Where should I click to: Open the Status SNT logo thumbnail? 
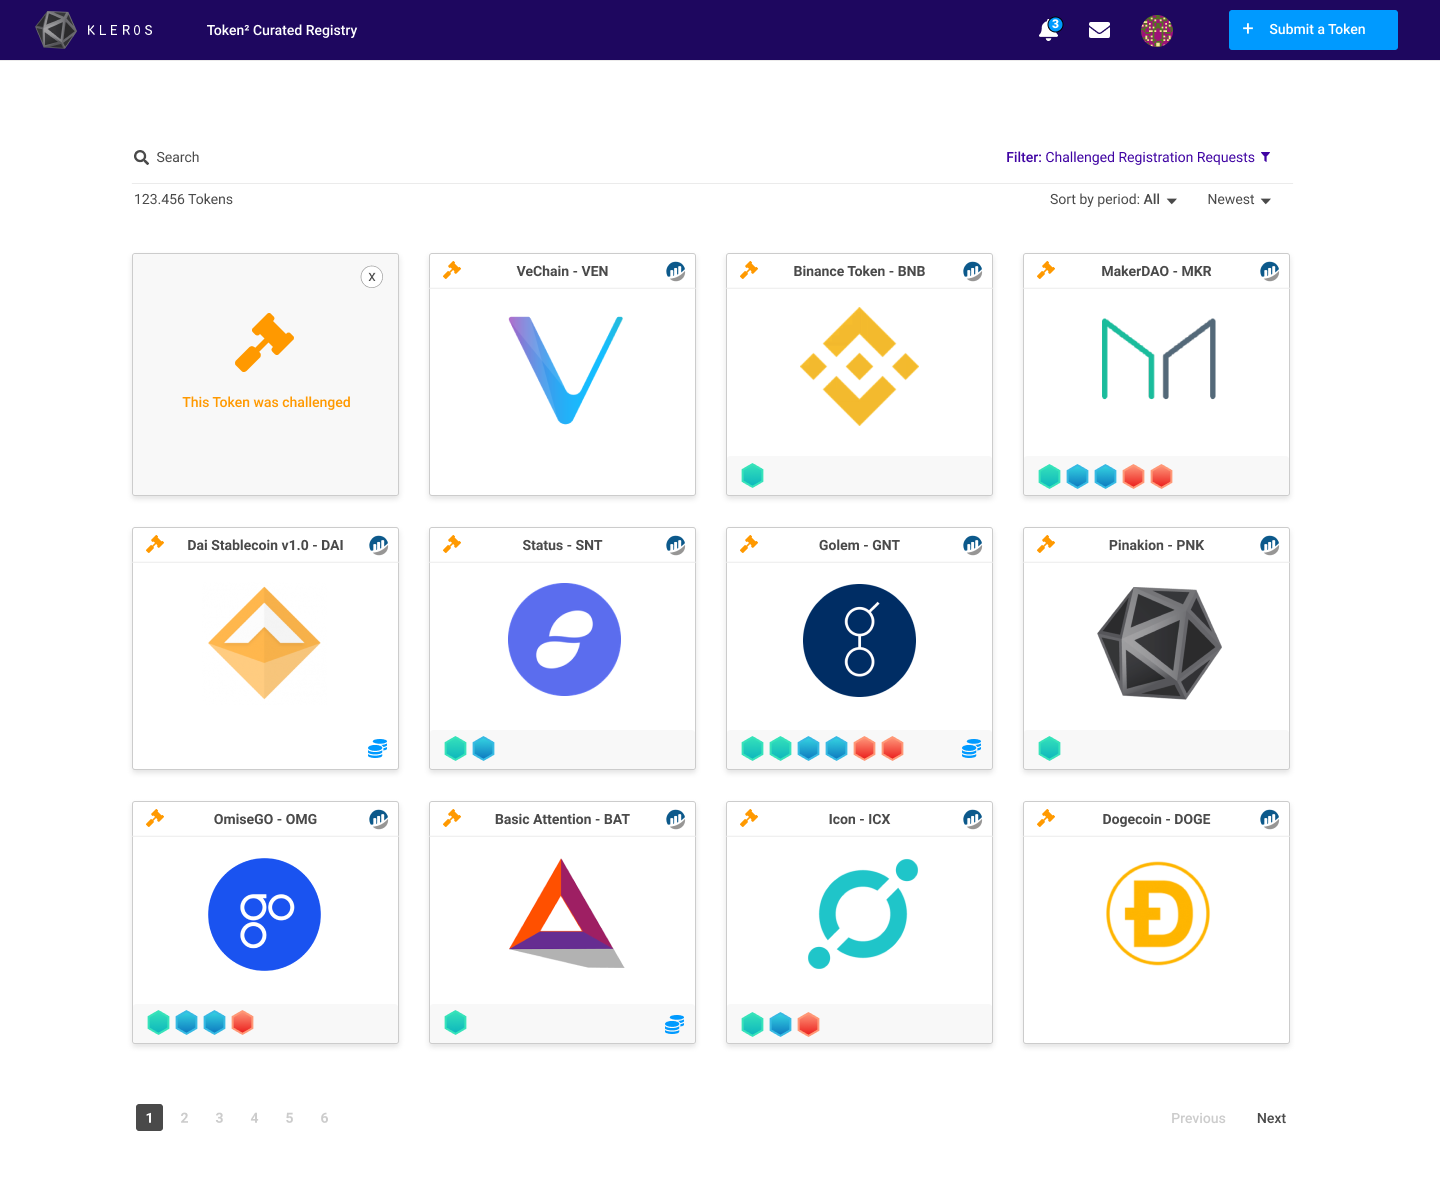click(564, 639)
